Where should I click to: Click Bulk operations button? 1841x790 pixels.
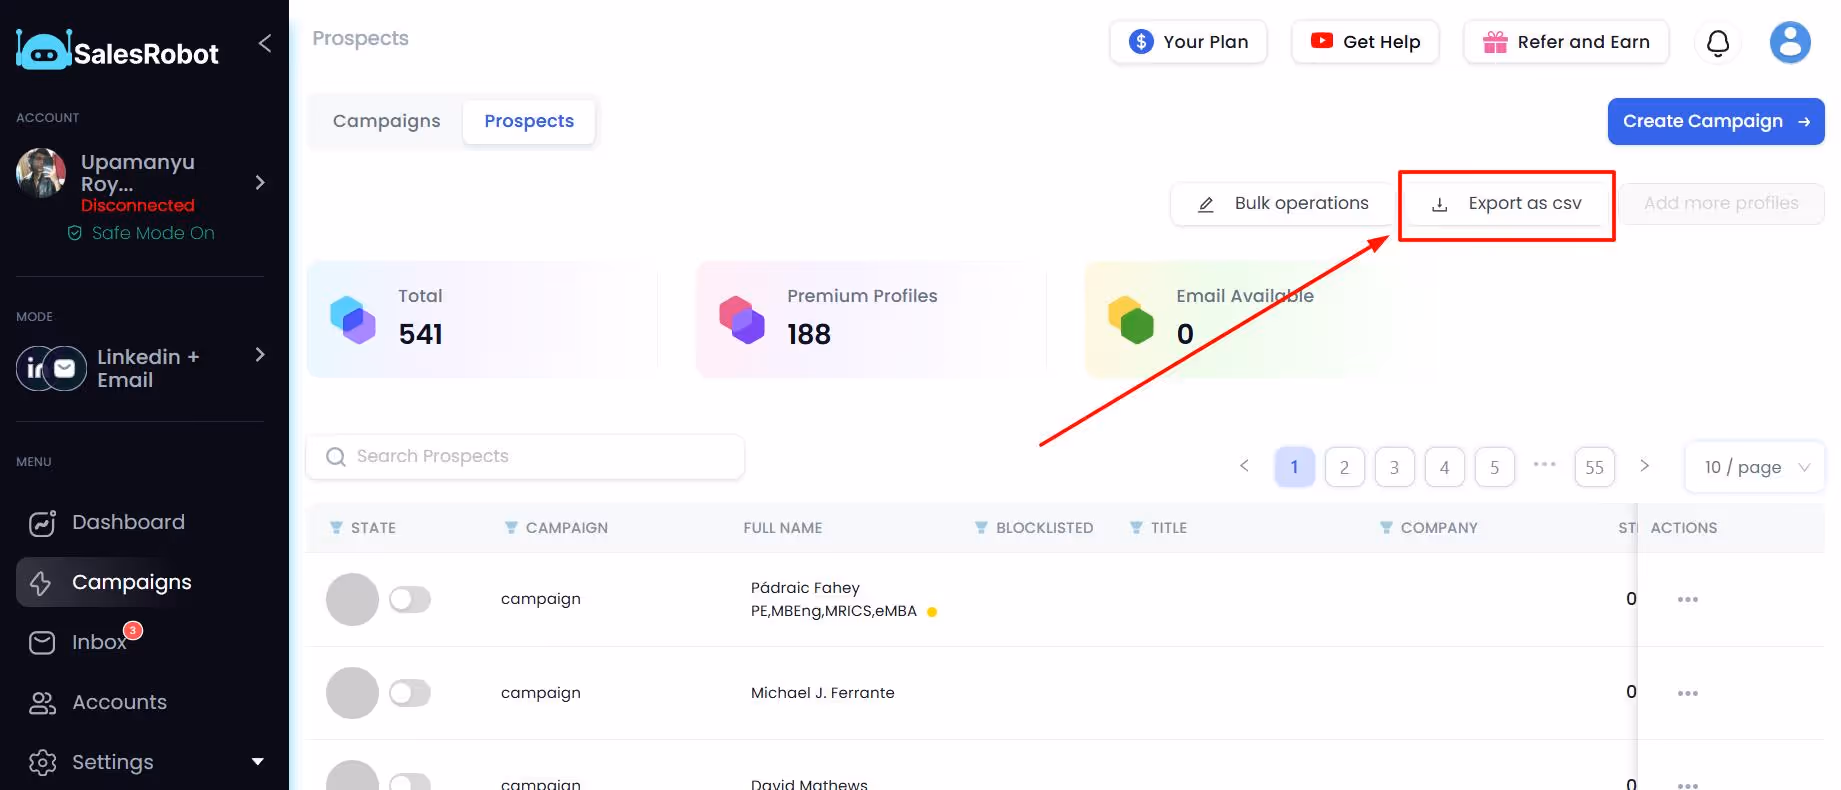tap(1283, 204)
